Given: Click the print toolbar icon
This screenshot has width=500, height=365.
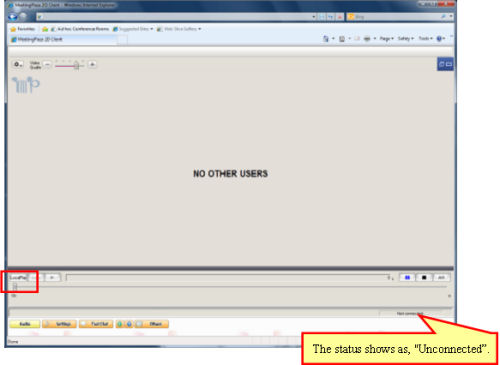Looking at the screenshot, I should [x=367, y=39].
